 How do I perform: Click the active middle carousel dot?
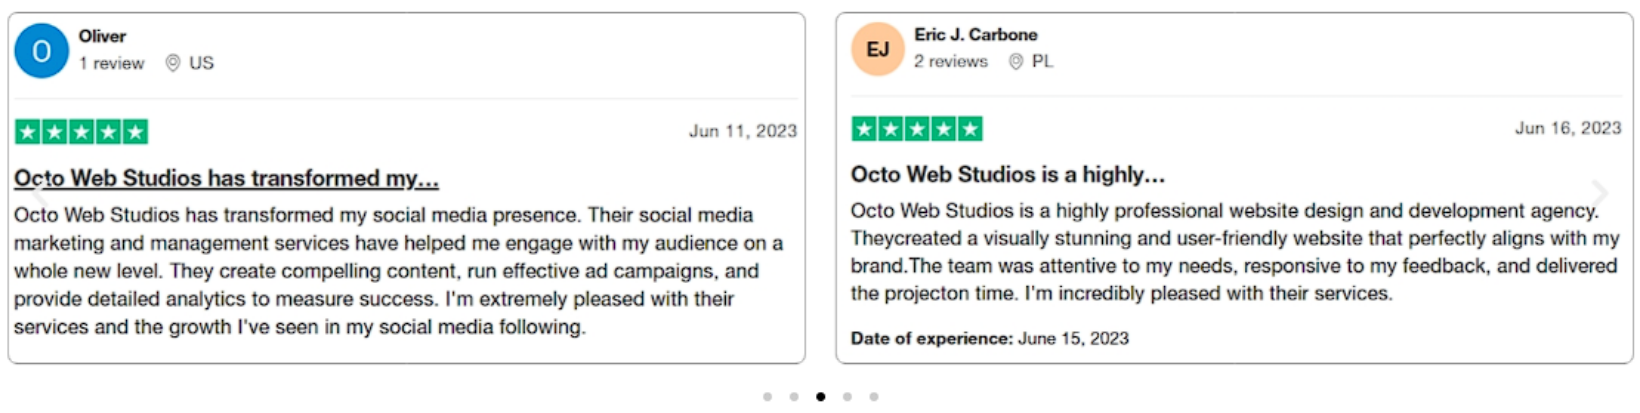(821, 397)
